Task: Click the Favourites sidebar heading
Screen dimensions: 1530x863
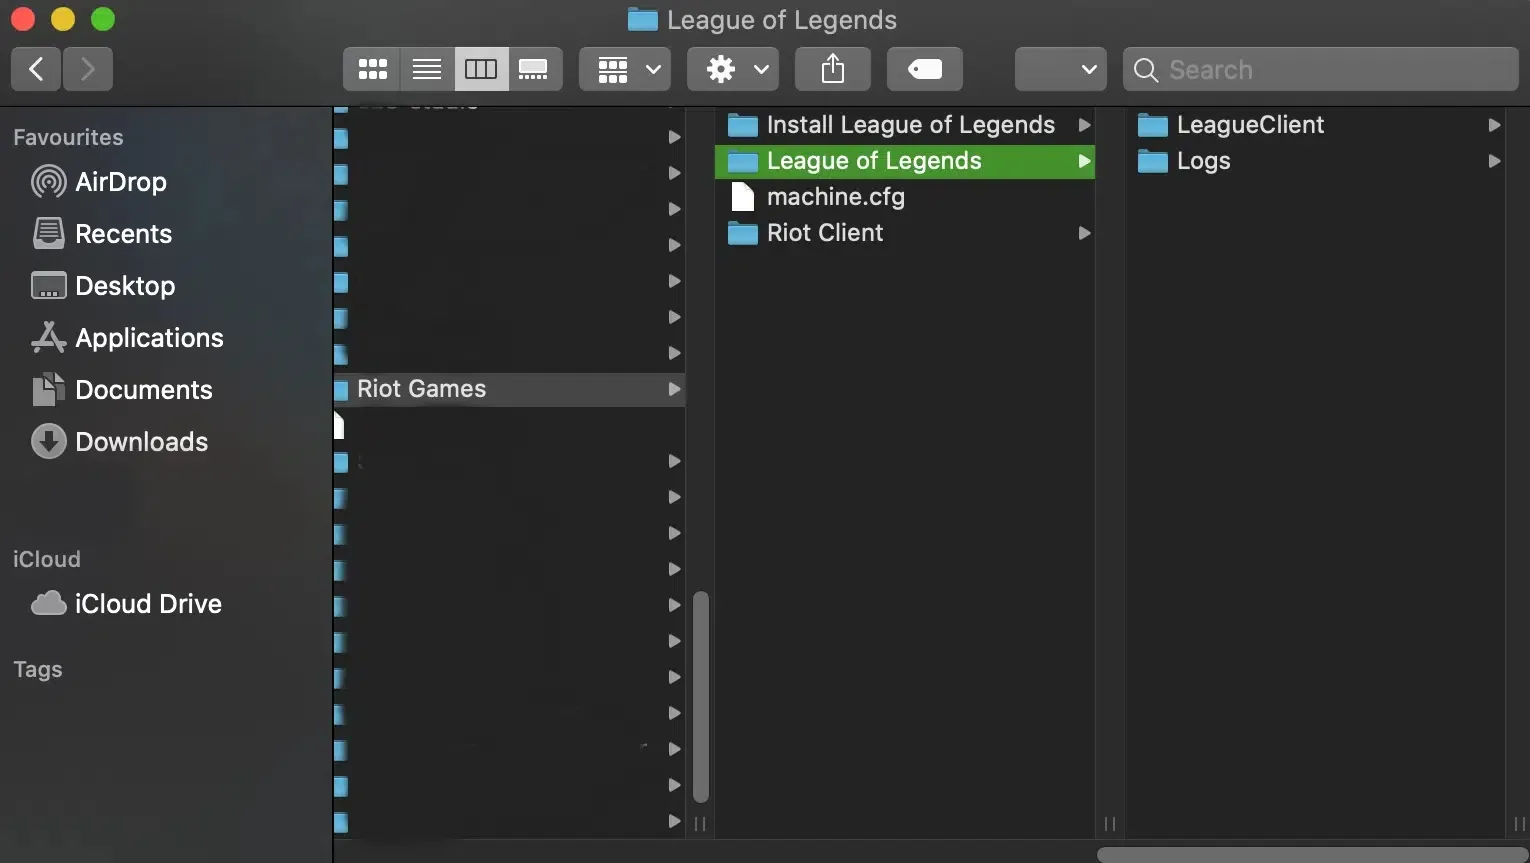Action: click(x=68, y=137)
